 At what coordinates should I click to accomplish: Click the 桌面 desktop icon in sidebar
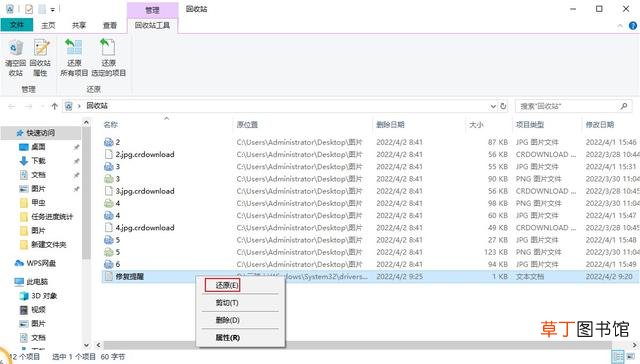(24, 147)
